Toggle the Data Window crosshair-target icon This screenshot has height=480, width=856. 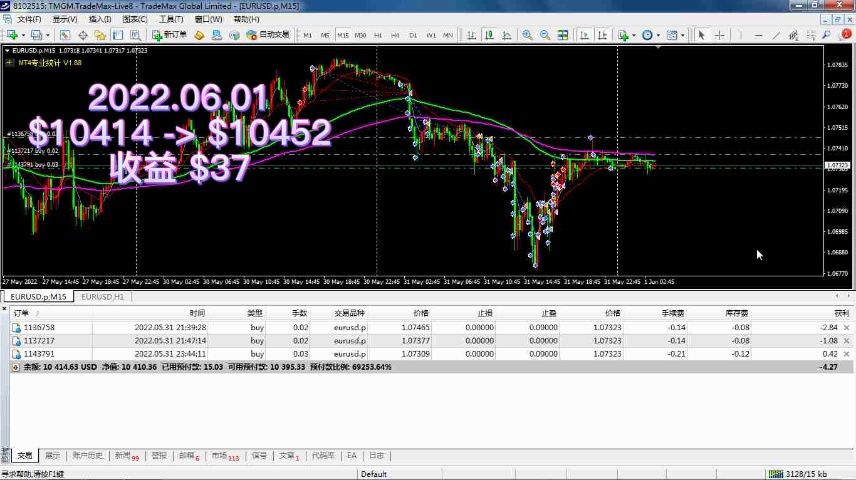82,35
